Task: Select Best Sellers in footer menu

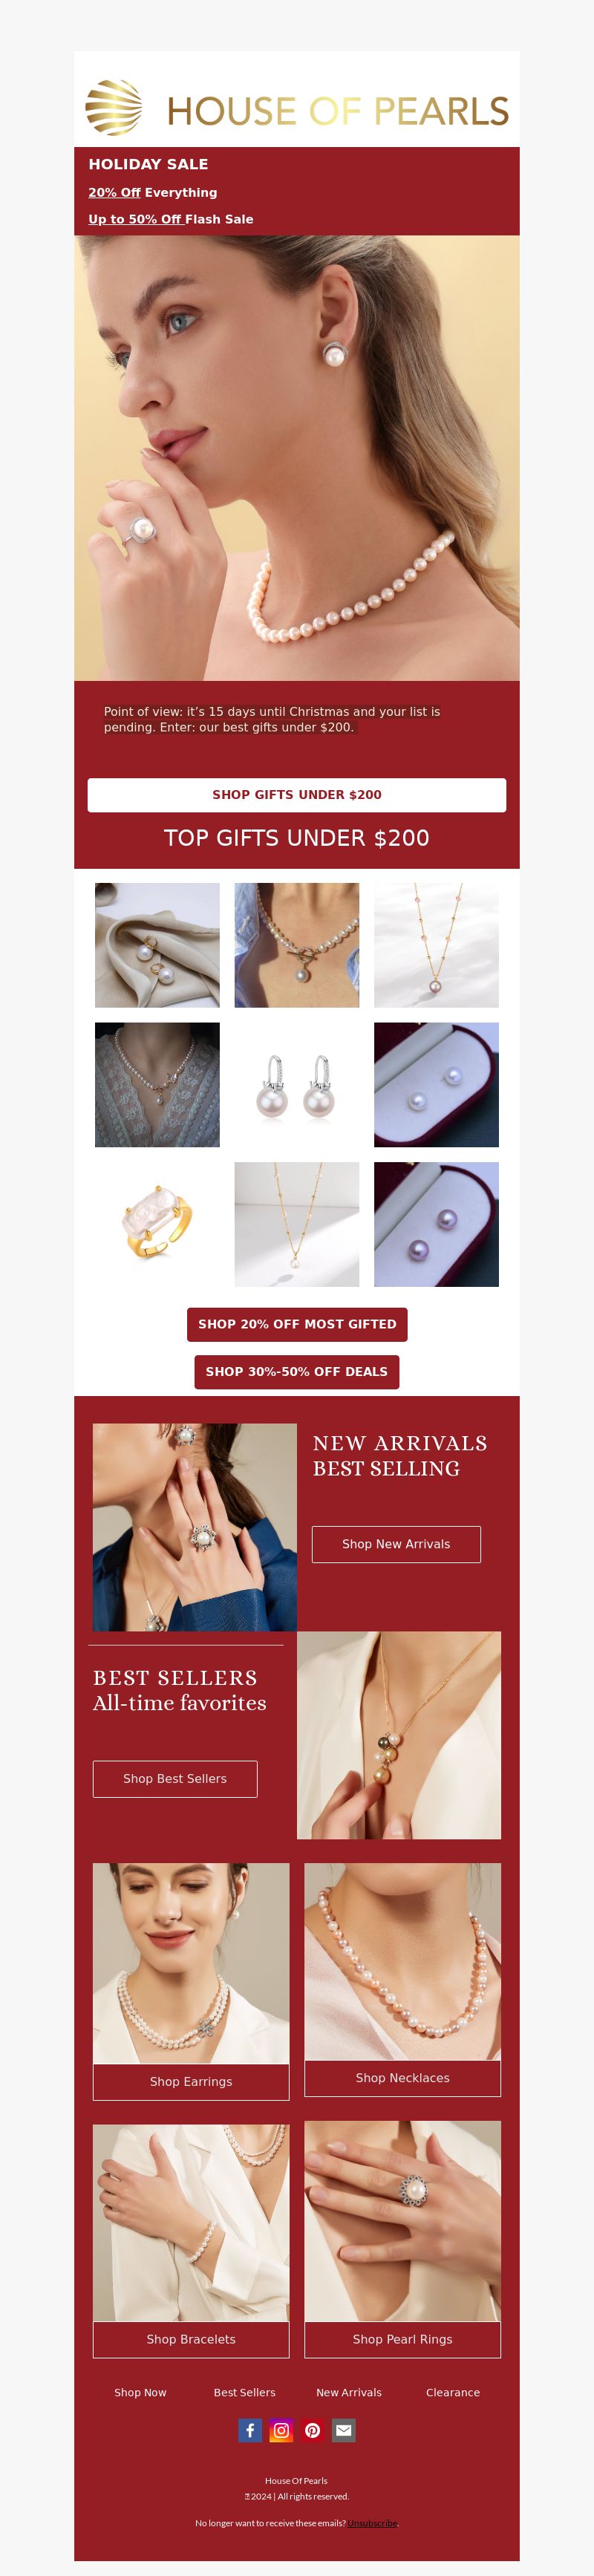Action: (244, 2393)
